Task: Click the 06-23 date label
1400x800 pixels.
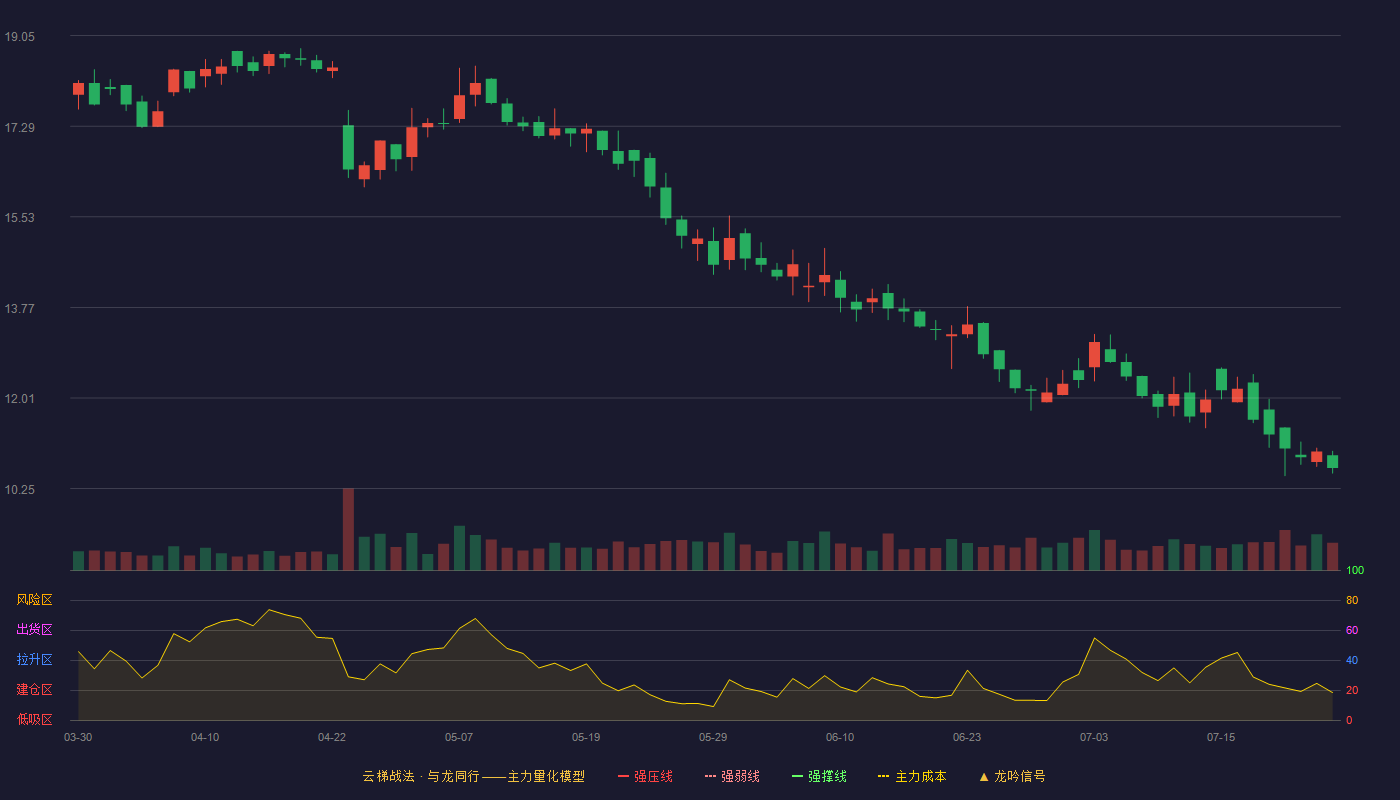Action: (967, 737)
